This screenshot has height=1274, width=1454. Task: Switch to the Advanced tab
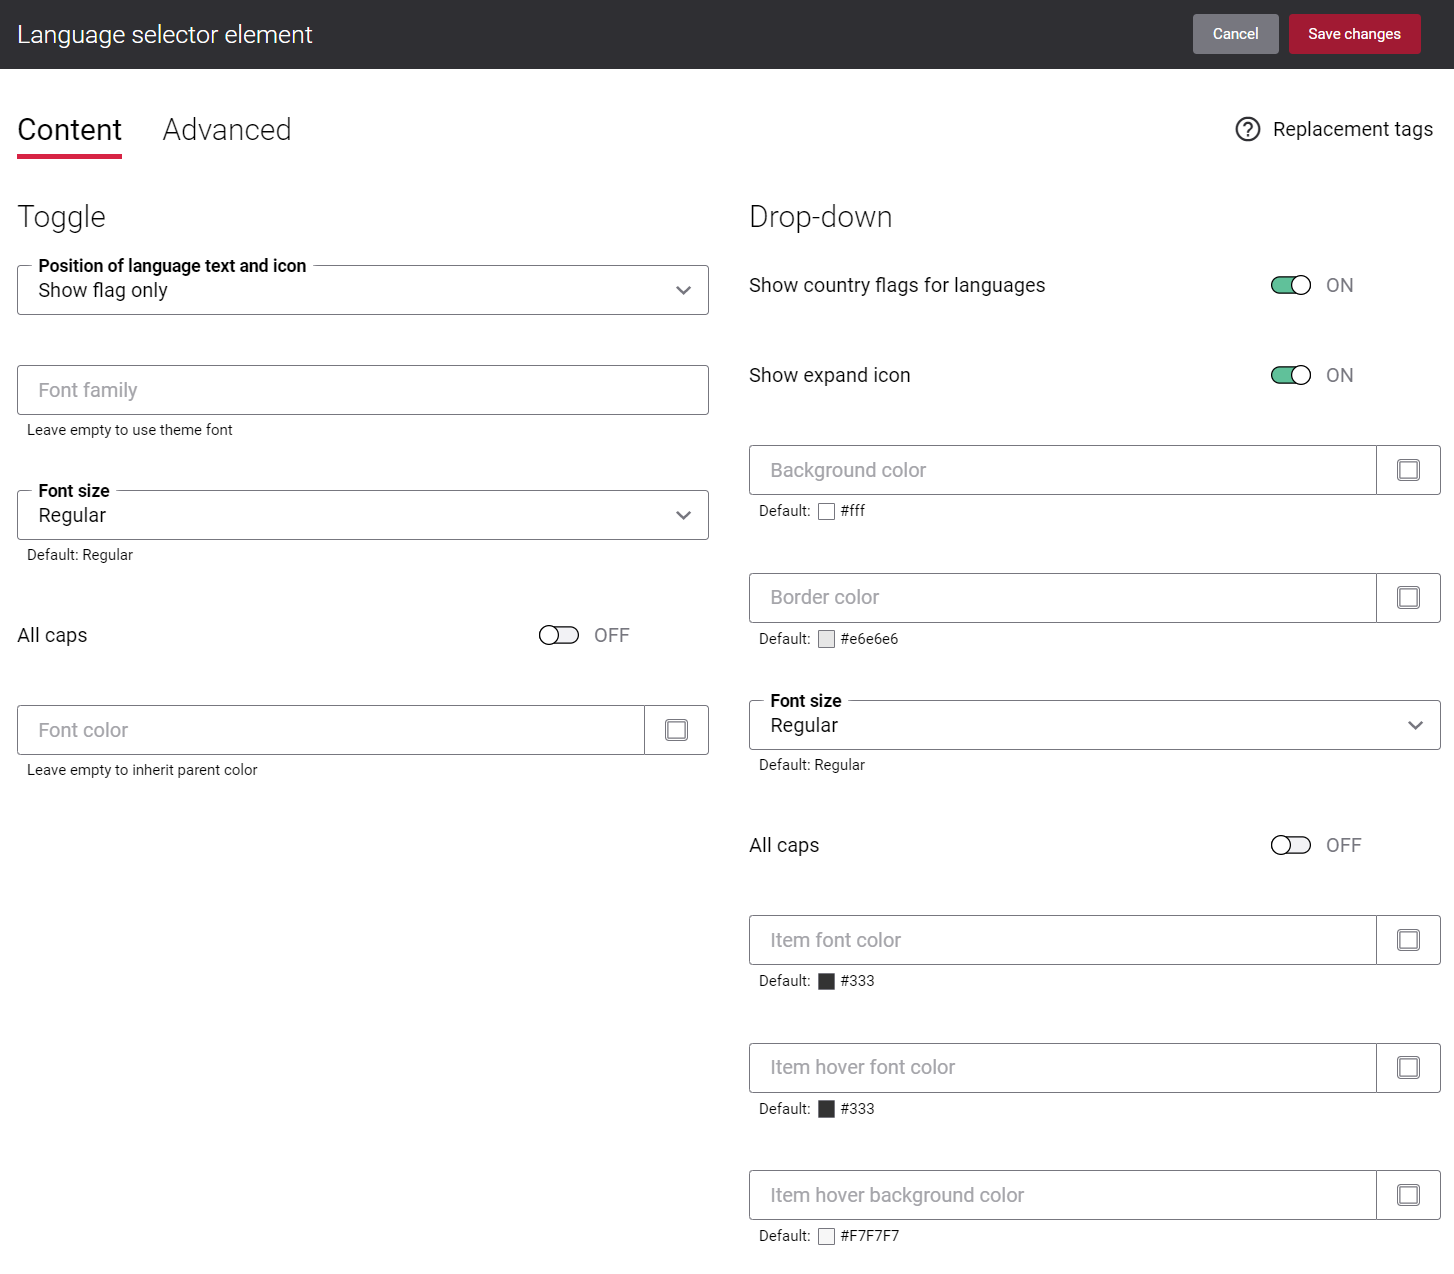pyautogui.click(x=226, y=129)
